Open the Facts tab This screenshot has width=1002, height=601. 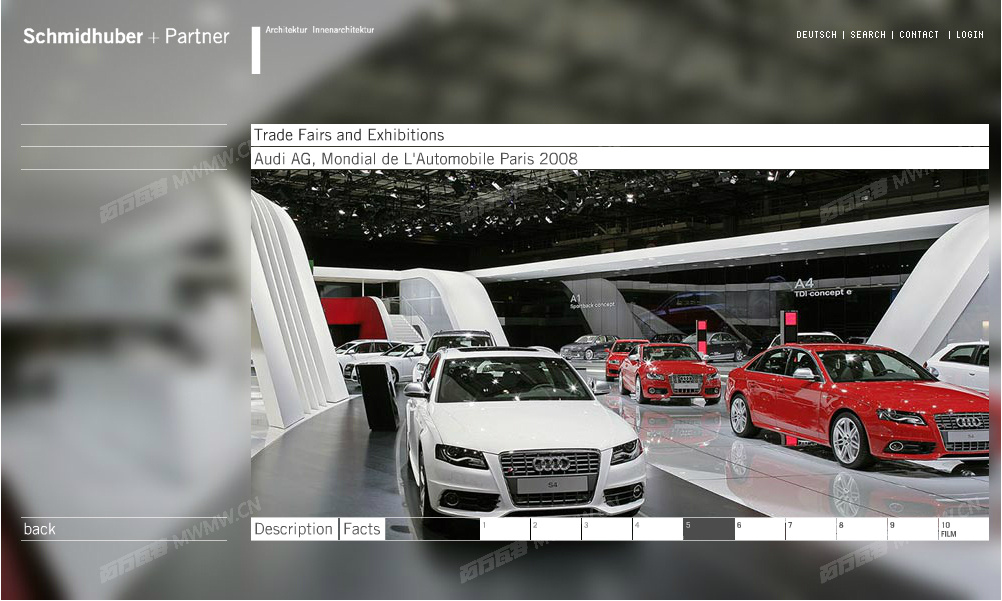tap(362, 529)
